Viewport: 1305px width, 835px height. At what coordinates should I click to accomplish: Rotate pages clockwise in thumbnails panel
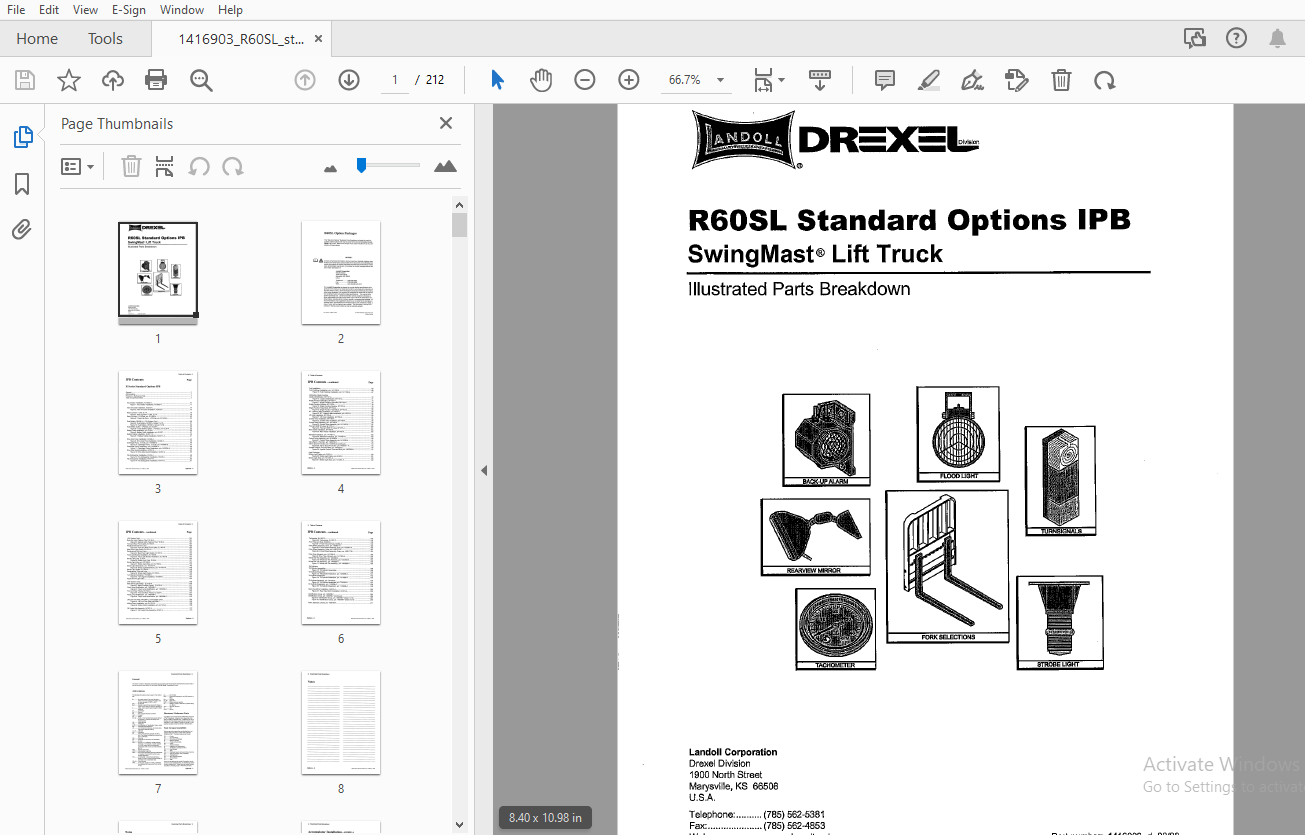click(233, 167)
